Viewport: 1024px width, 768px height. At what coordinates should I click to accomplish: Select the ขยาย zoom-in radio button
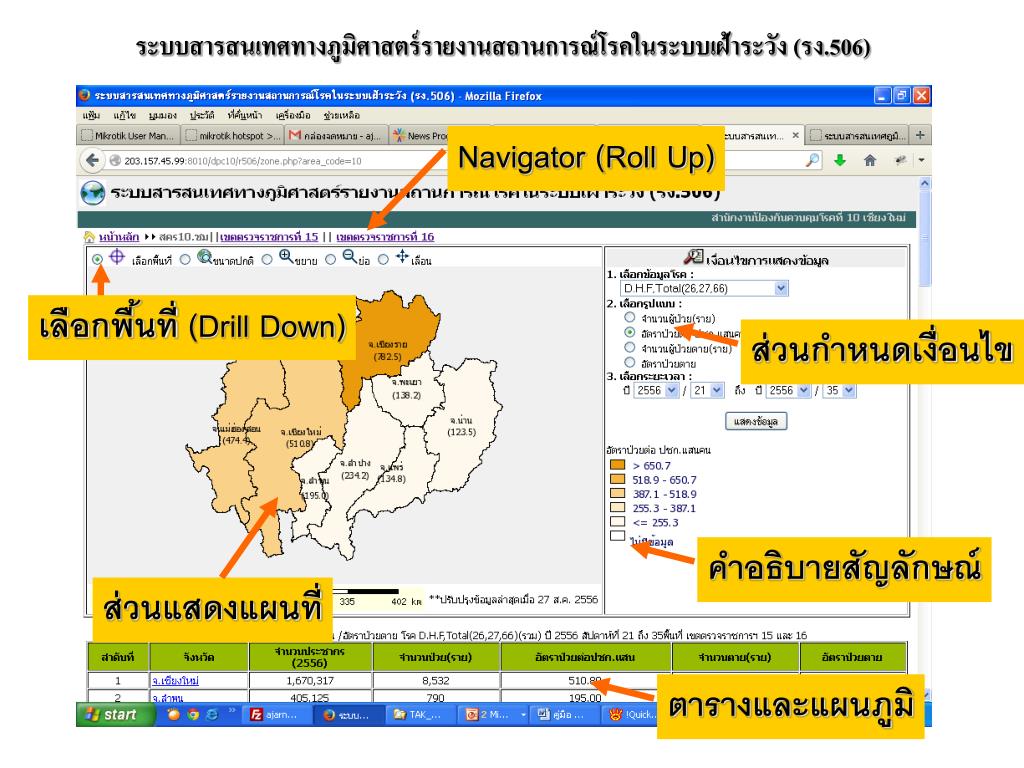click(267, 259)
